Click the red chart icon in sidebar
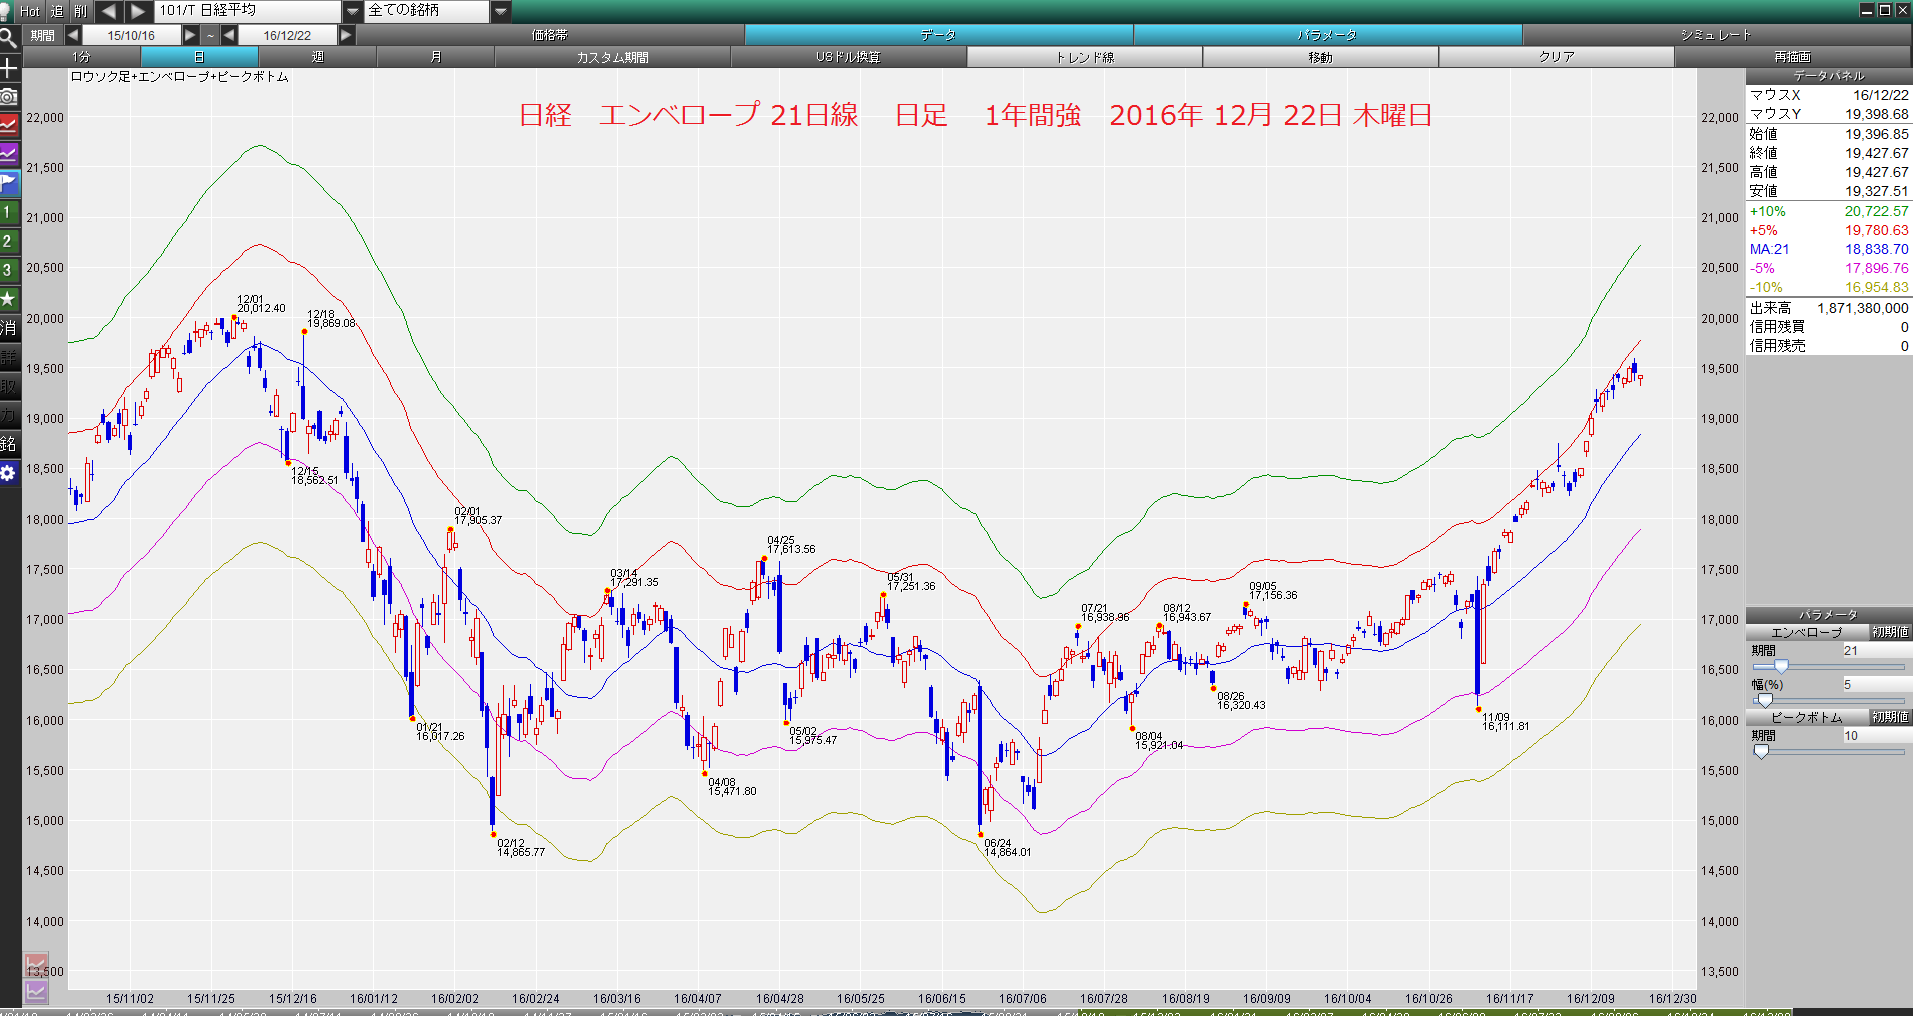Image resolution: width=1913 pixels, height=1016 pixels. [x=9, y=125]
